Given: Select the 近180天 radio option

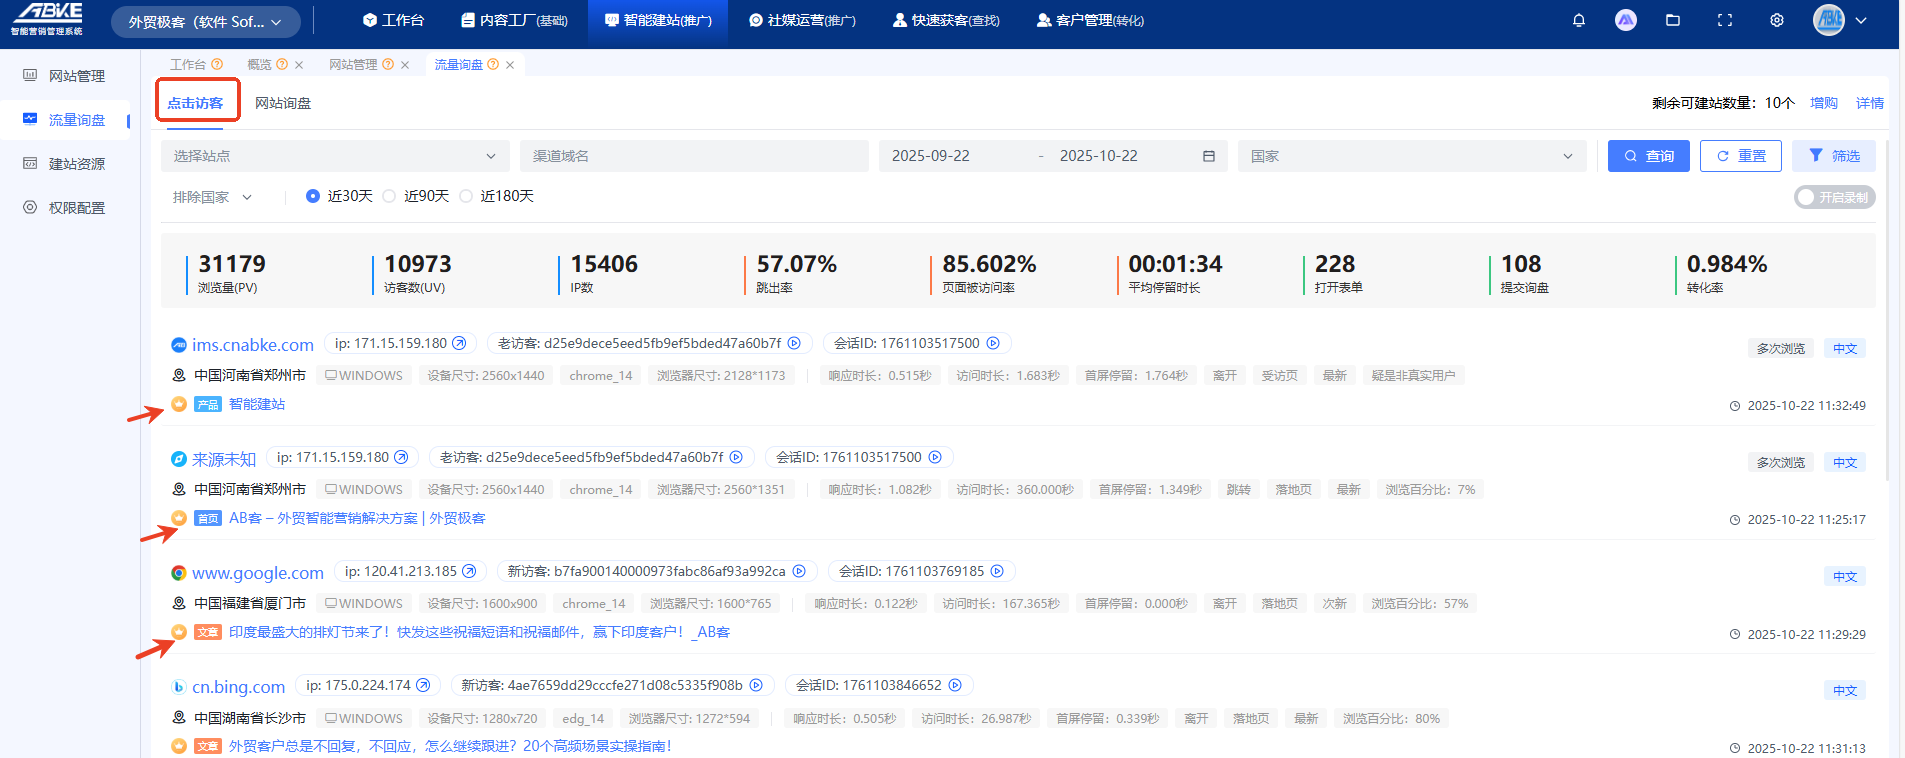Looking at the screenshot, I should click(466, 196).
